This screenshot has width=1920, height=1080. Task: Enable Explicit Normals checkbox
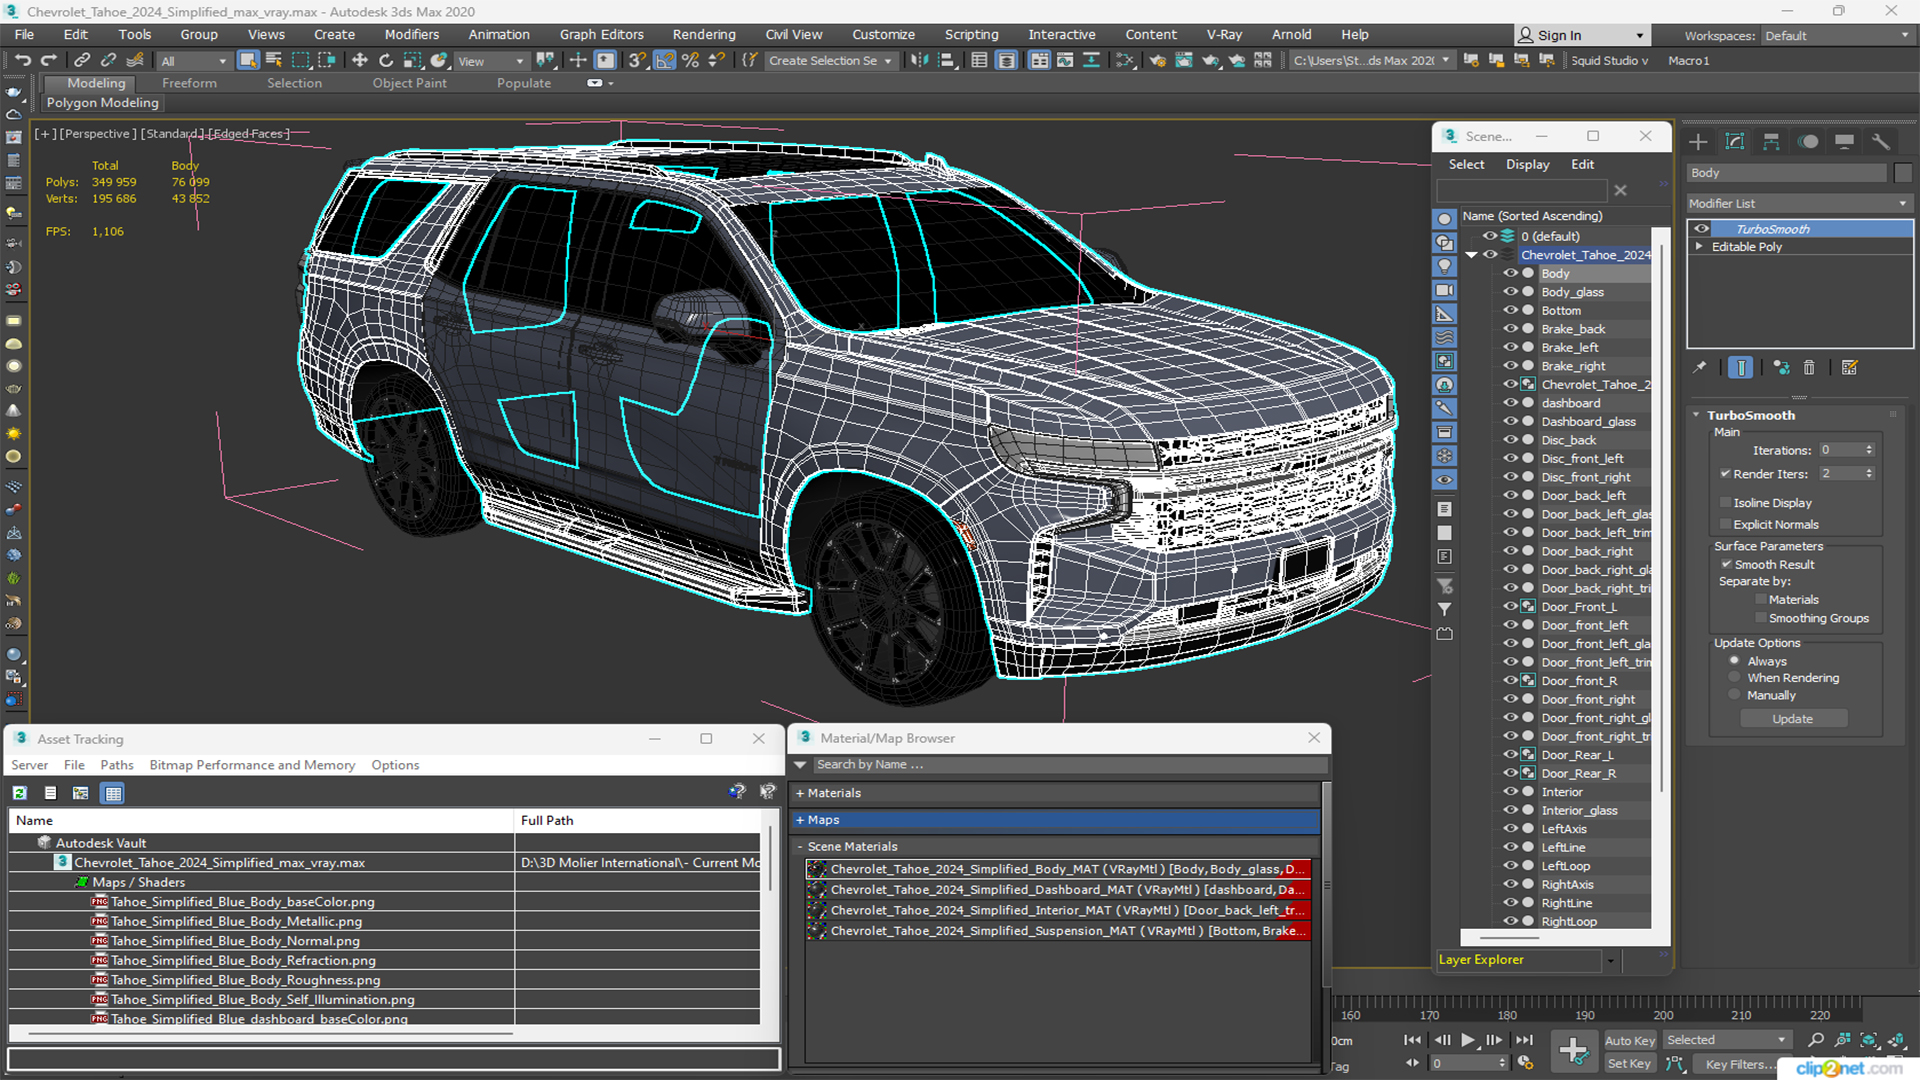1725,525
